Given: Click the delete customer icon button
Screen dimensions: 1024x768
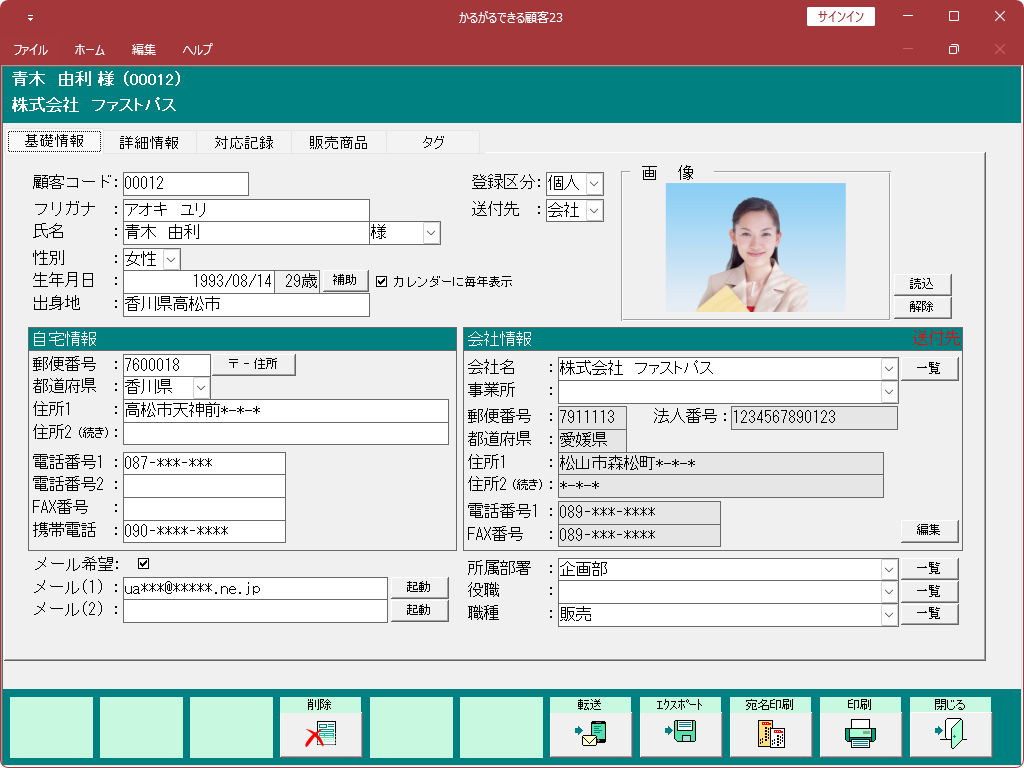Looking at the screenshot, I should pyautogui.click(x=321, y=734).
